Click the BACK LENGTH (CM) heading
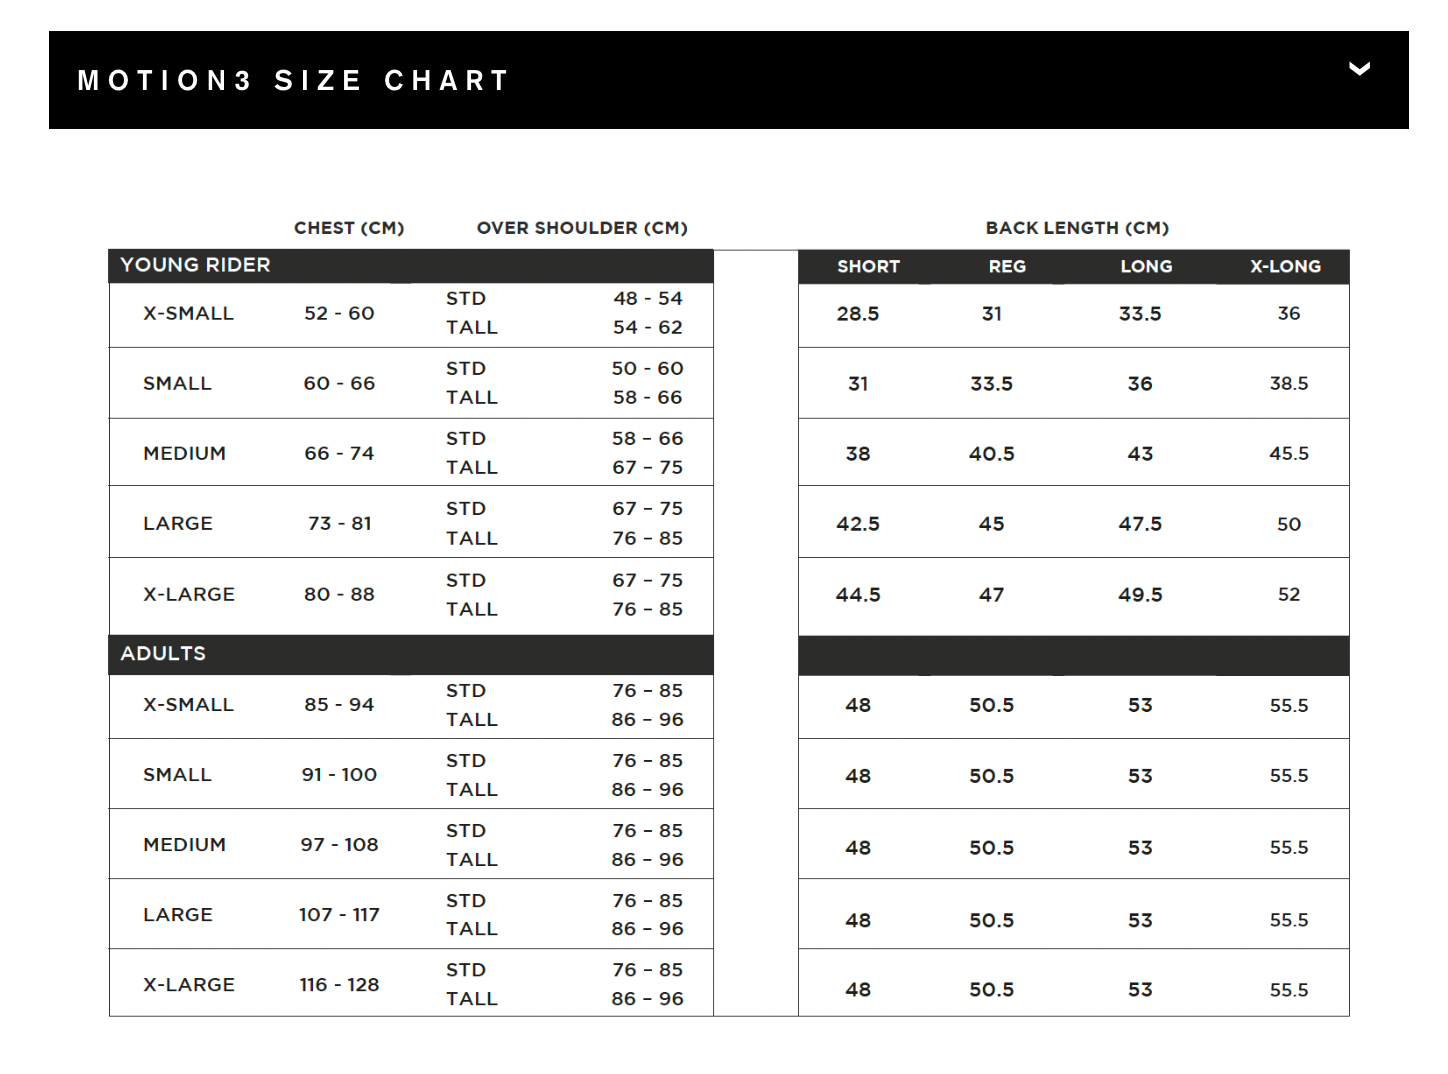This screenshot has height=1074, width=1448. tap(1077, 228)
